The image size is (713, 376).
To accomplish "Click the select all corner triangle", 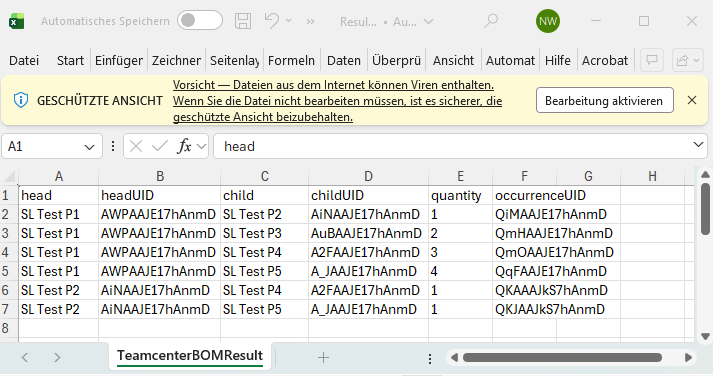I will tap(9, 176).
